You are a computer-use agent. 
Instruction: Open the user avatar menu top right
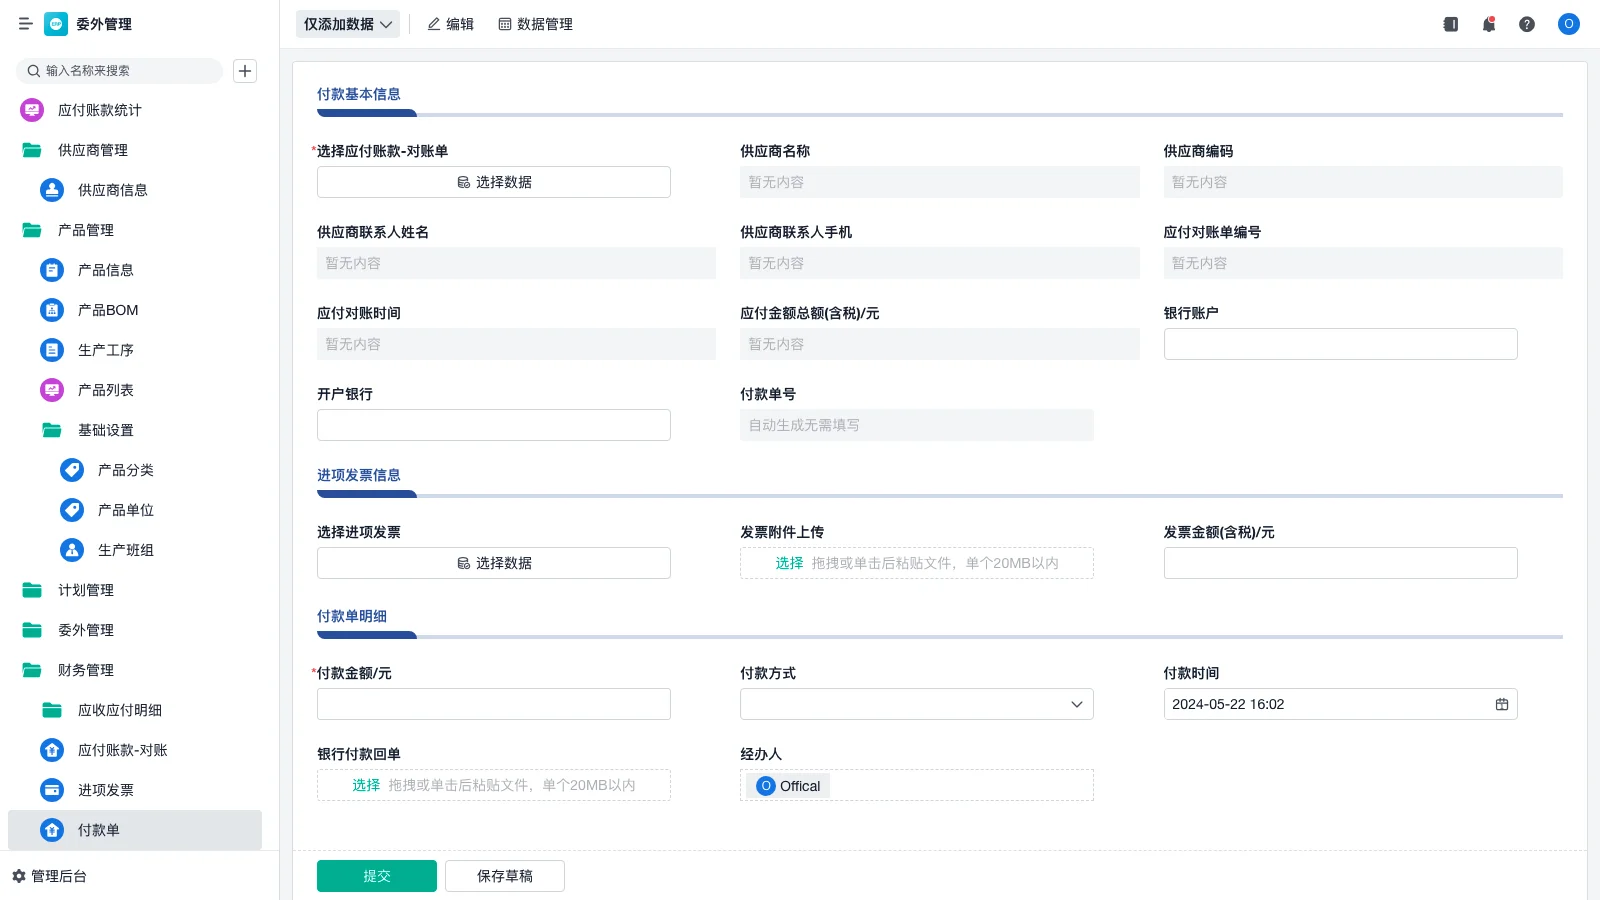tap(1567, 24)
